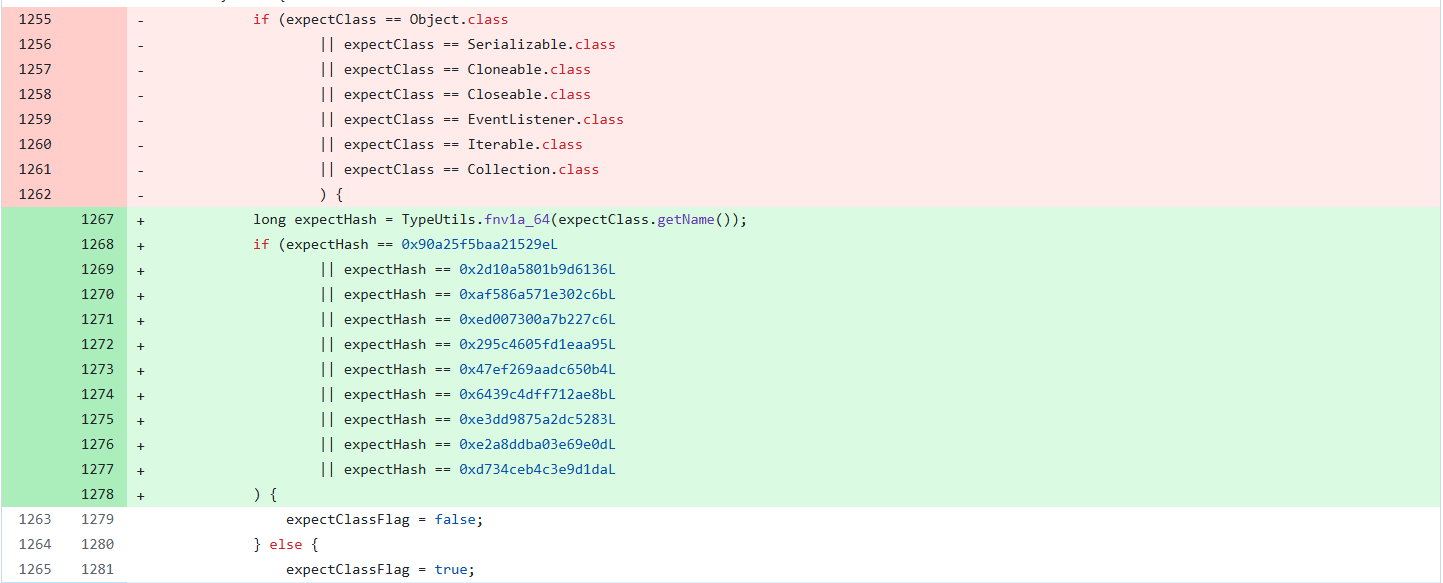Screen dimensions: 1443x583
Task: Click added line number 1267
Action: coord(98,219)
